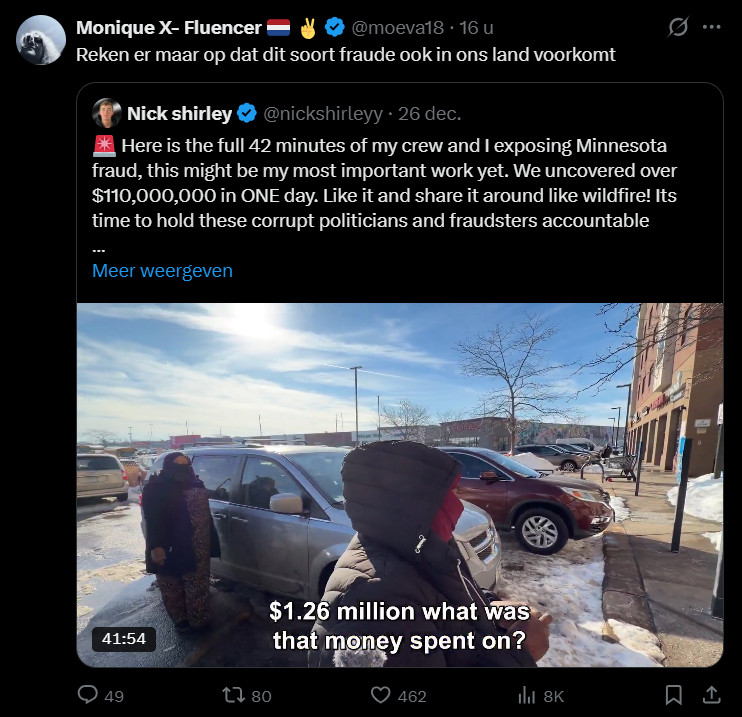Viewport: 742px width, 717px height.
Task: Bookmark this post
Action: tap(673, 695)
